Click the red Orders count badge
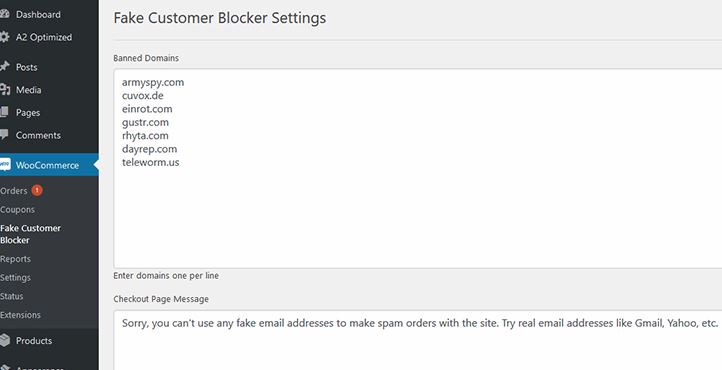Viewport: 722px width, 370px height. click(x=37, y=190)
